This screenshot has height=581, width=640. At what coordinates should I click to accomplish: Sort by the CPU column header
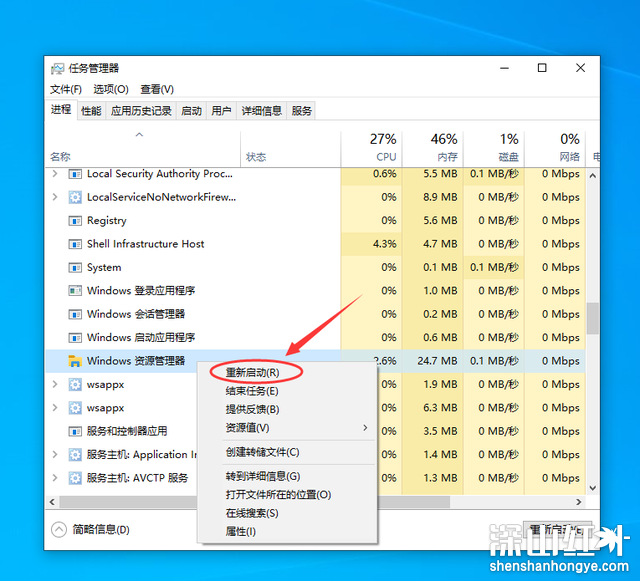(371, 149)
